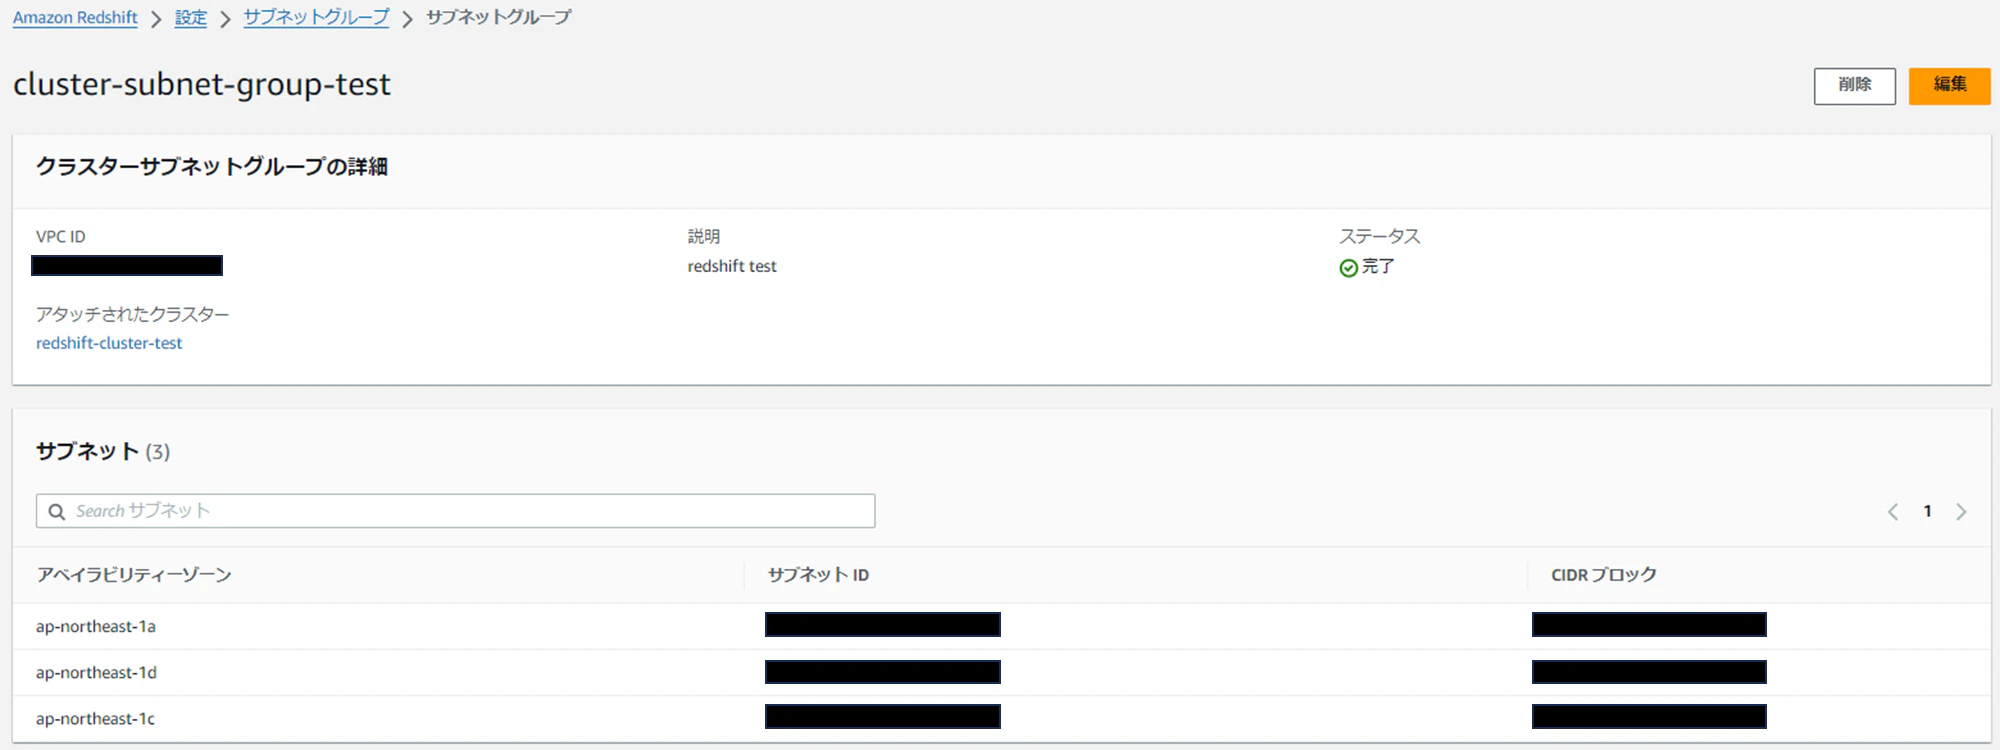Click the VPC ID label
The width and height of the screenshot is (2000, 750).
click(61, 237)
